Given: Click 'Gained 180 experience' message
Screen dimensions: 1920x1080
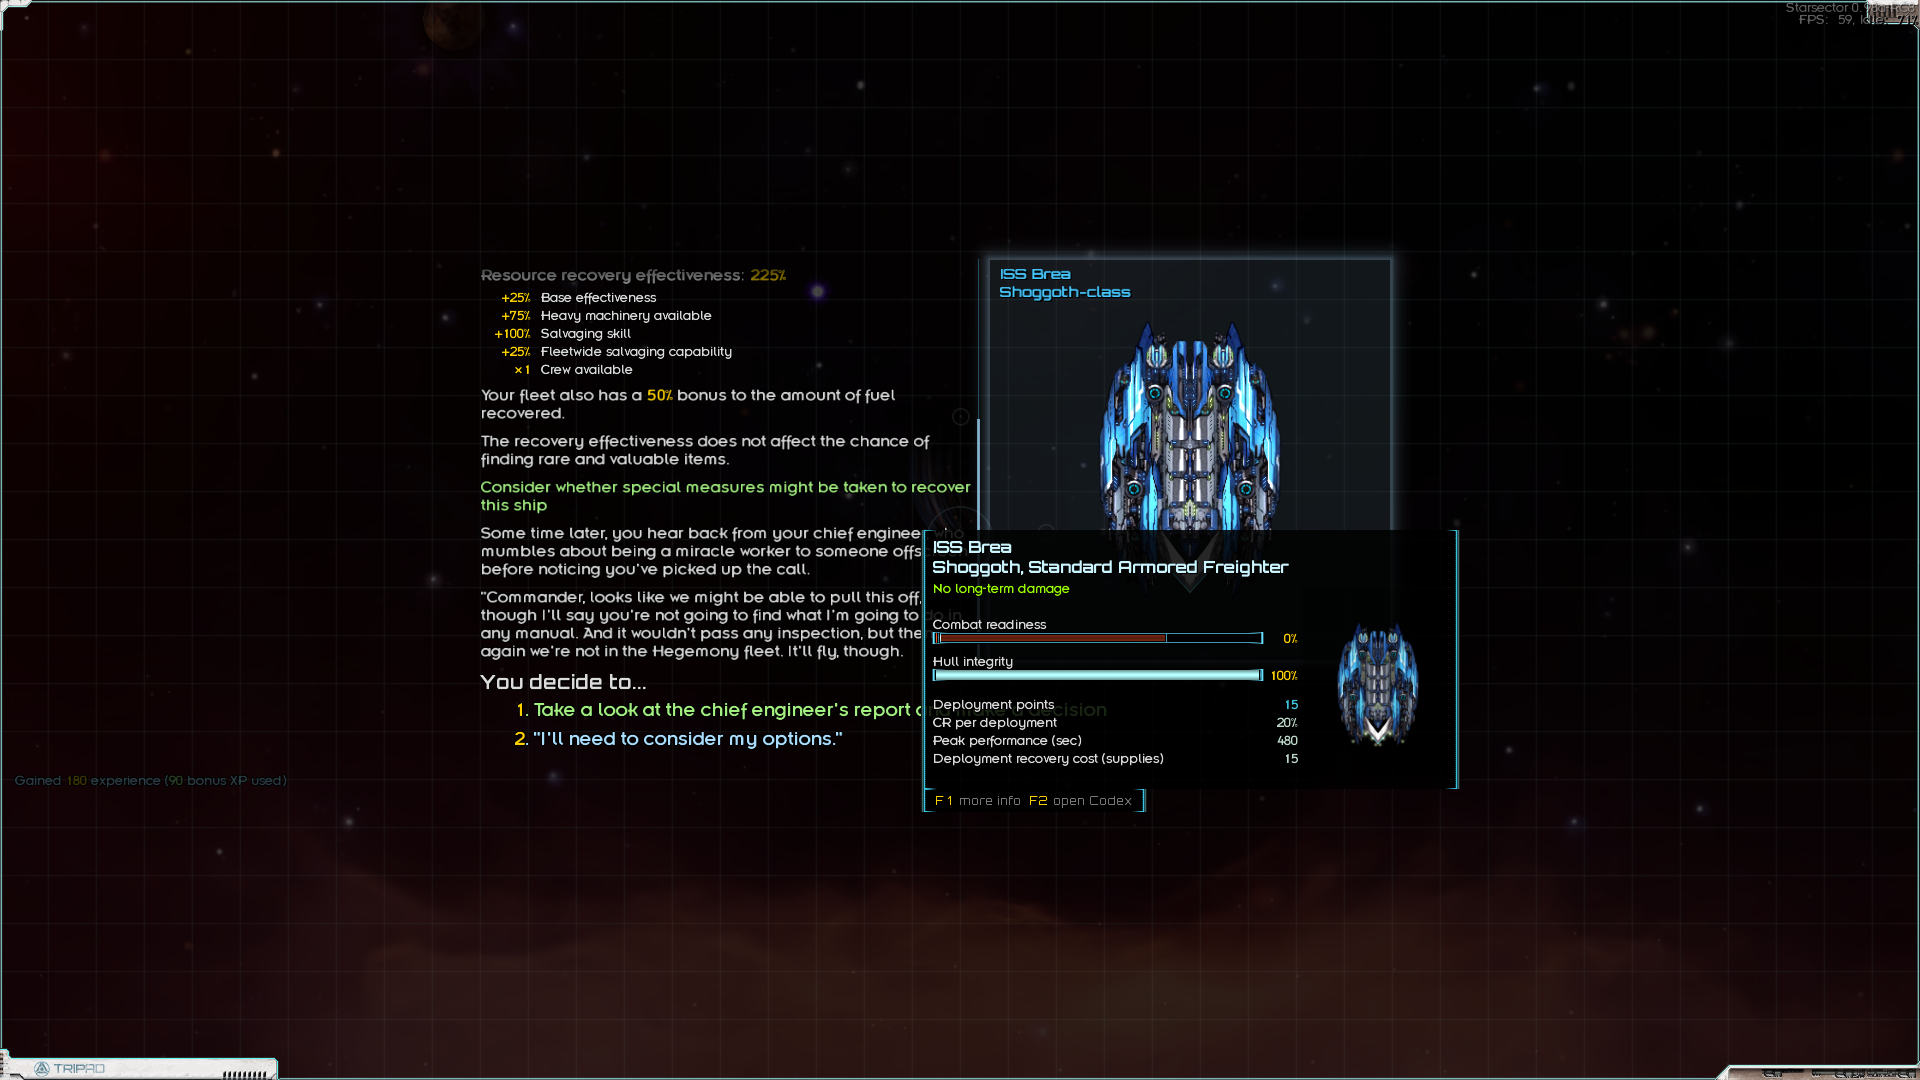Looking at the screenshot, I should click(x=150, y=781).
